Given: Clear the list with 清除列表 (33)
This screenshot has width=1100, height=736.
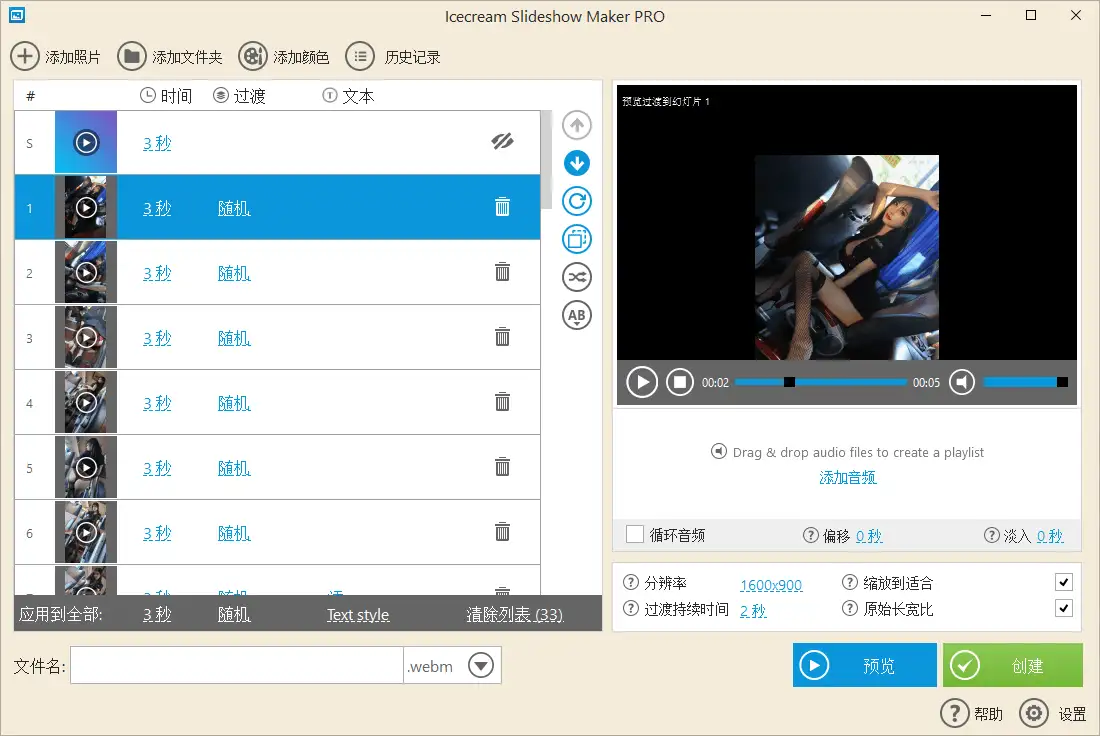Looking at the screenshot, I should (x=514, y=615).
